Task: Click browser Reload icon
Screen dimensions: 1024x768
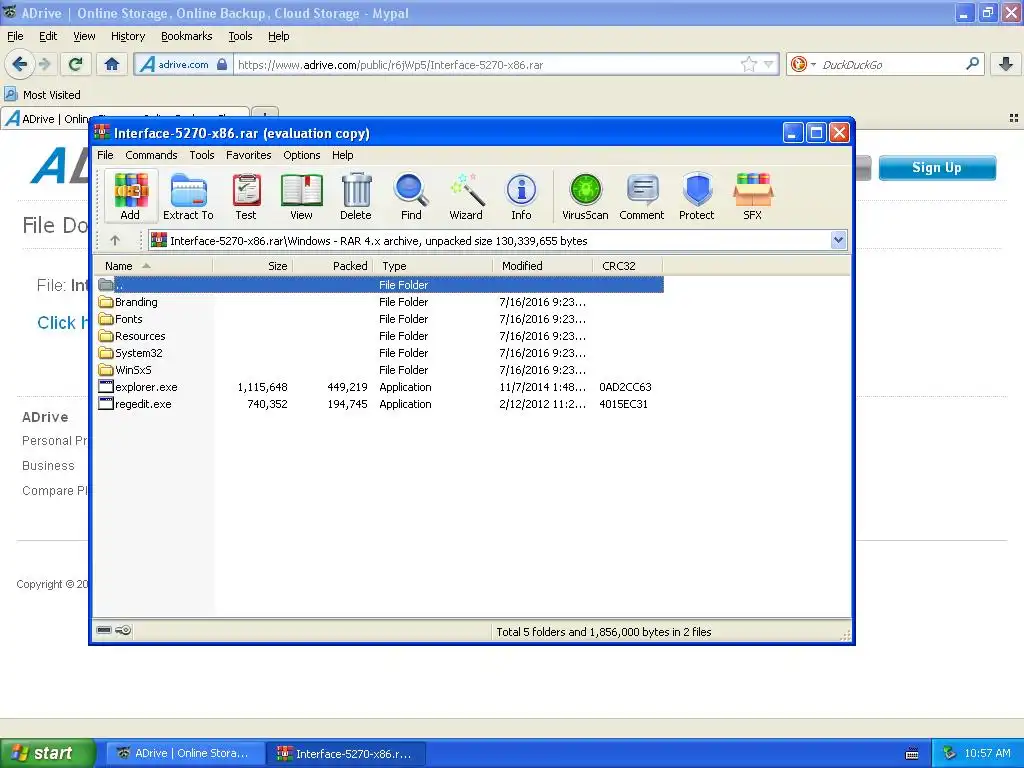Action: [76, 64]
